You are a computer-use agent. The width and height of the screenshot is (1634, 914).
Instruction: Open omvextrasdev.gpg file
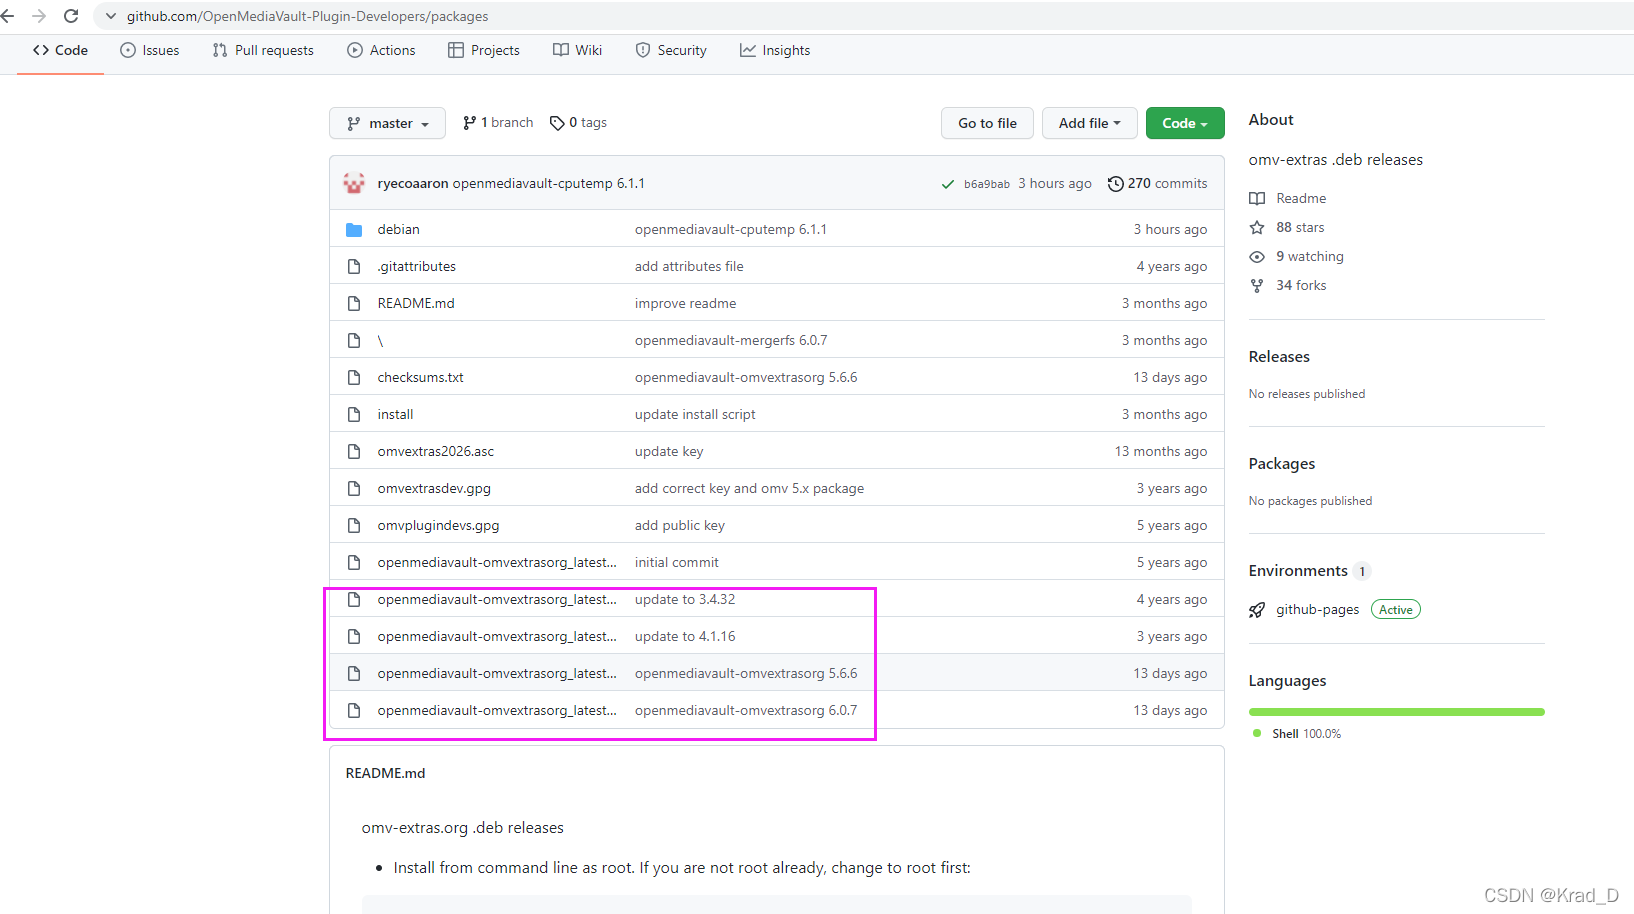[x=434, y=488]
